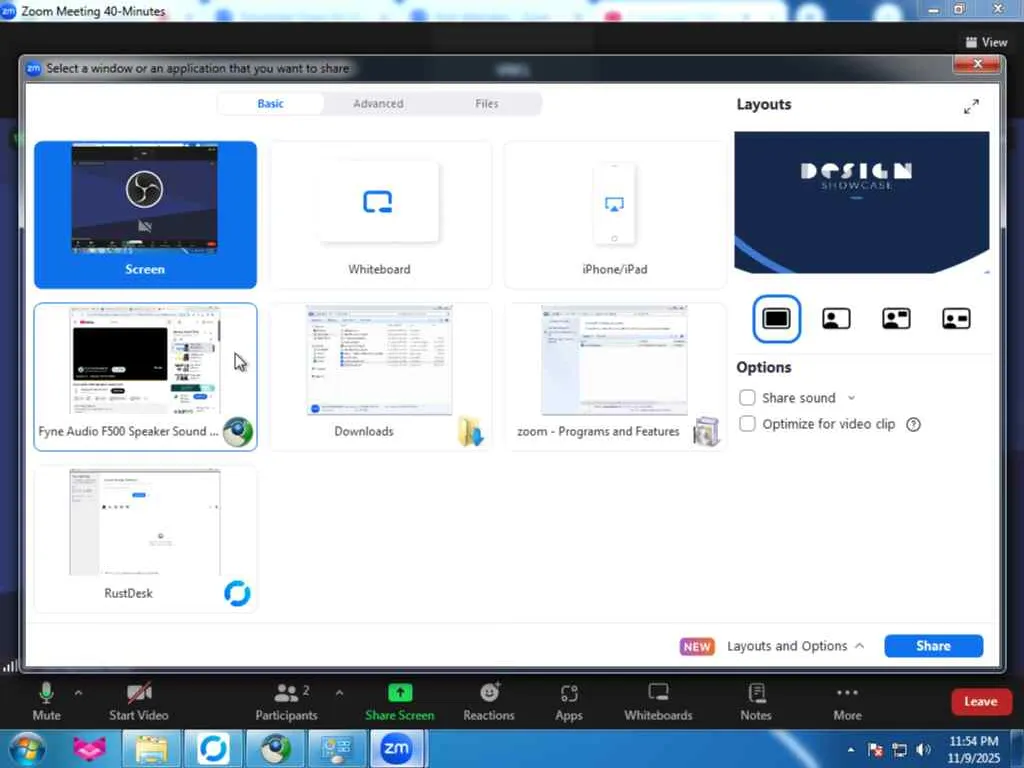This screenshot has width=1024, height=768.
Task: Show hidden system tray icons
Action: pos(850,750)
